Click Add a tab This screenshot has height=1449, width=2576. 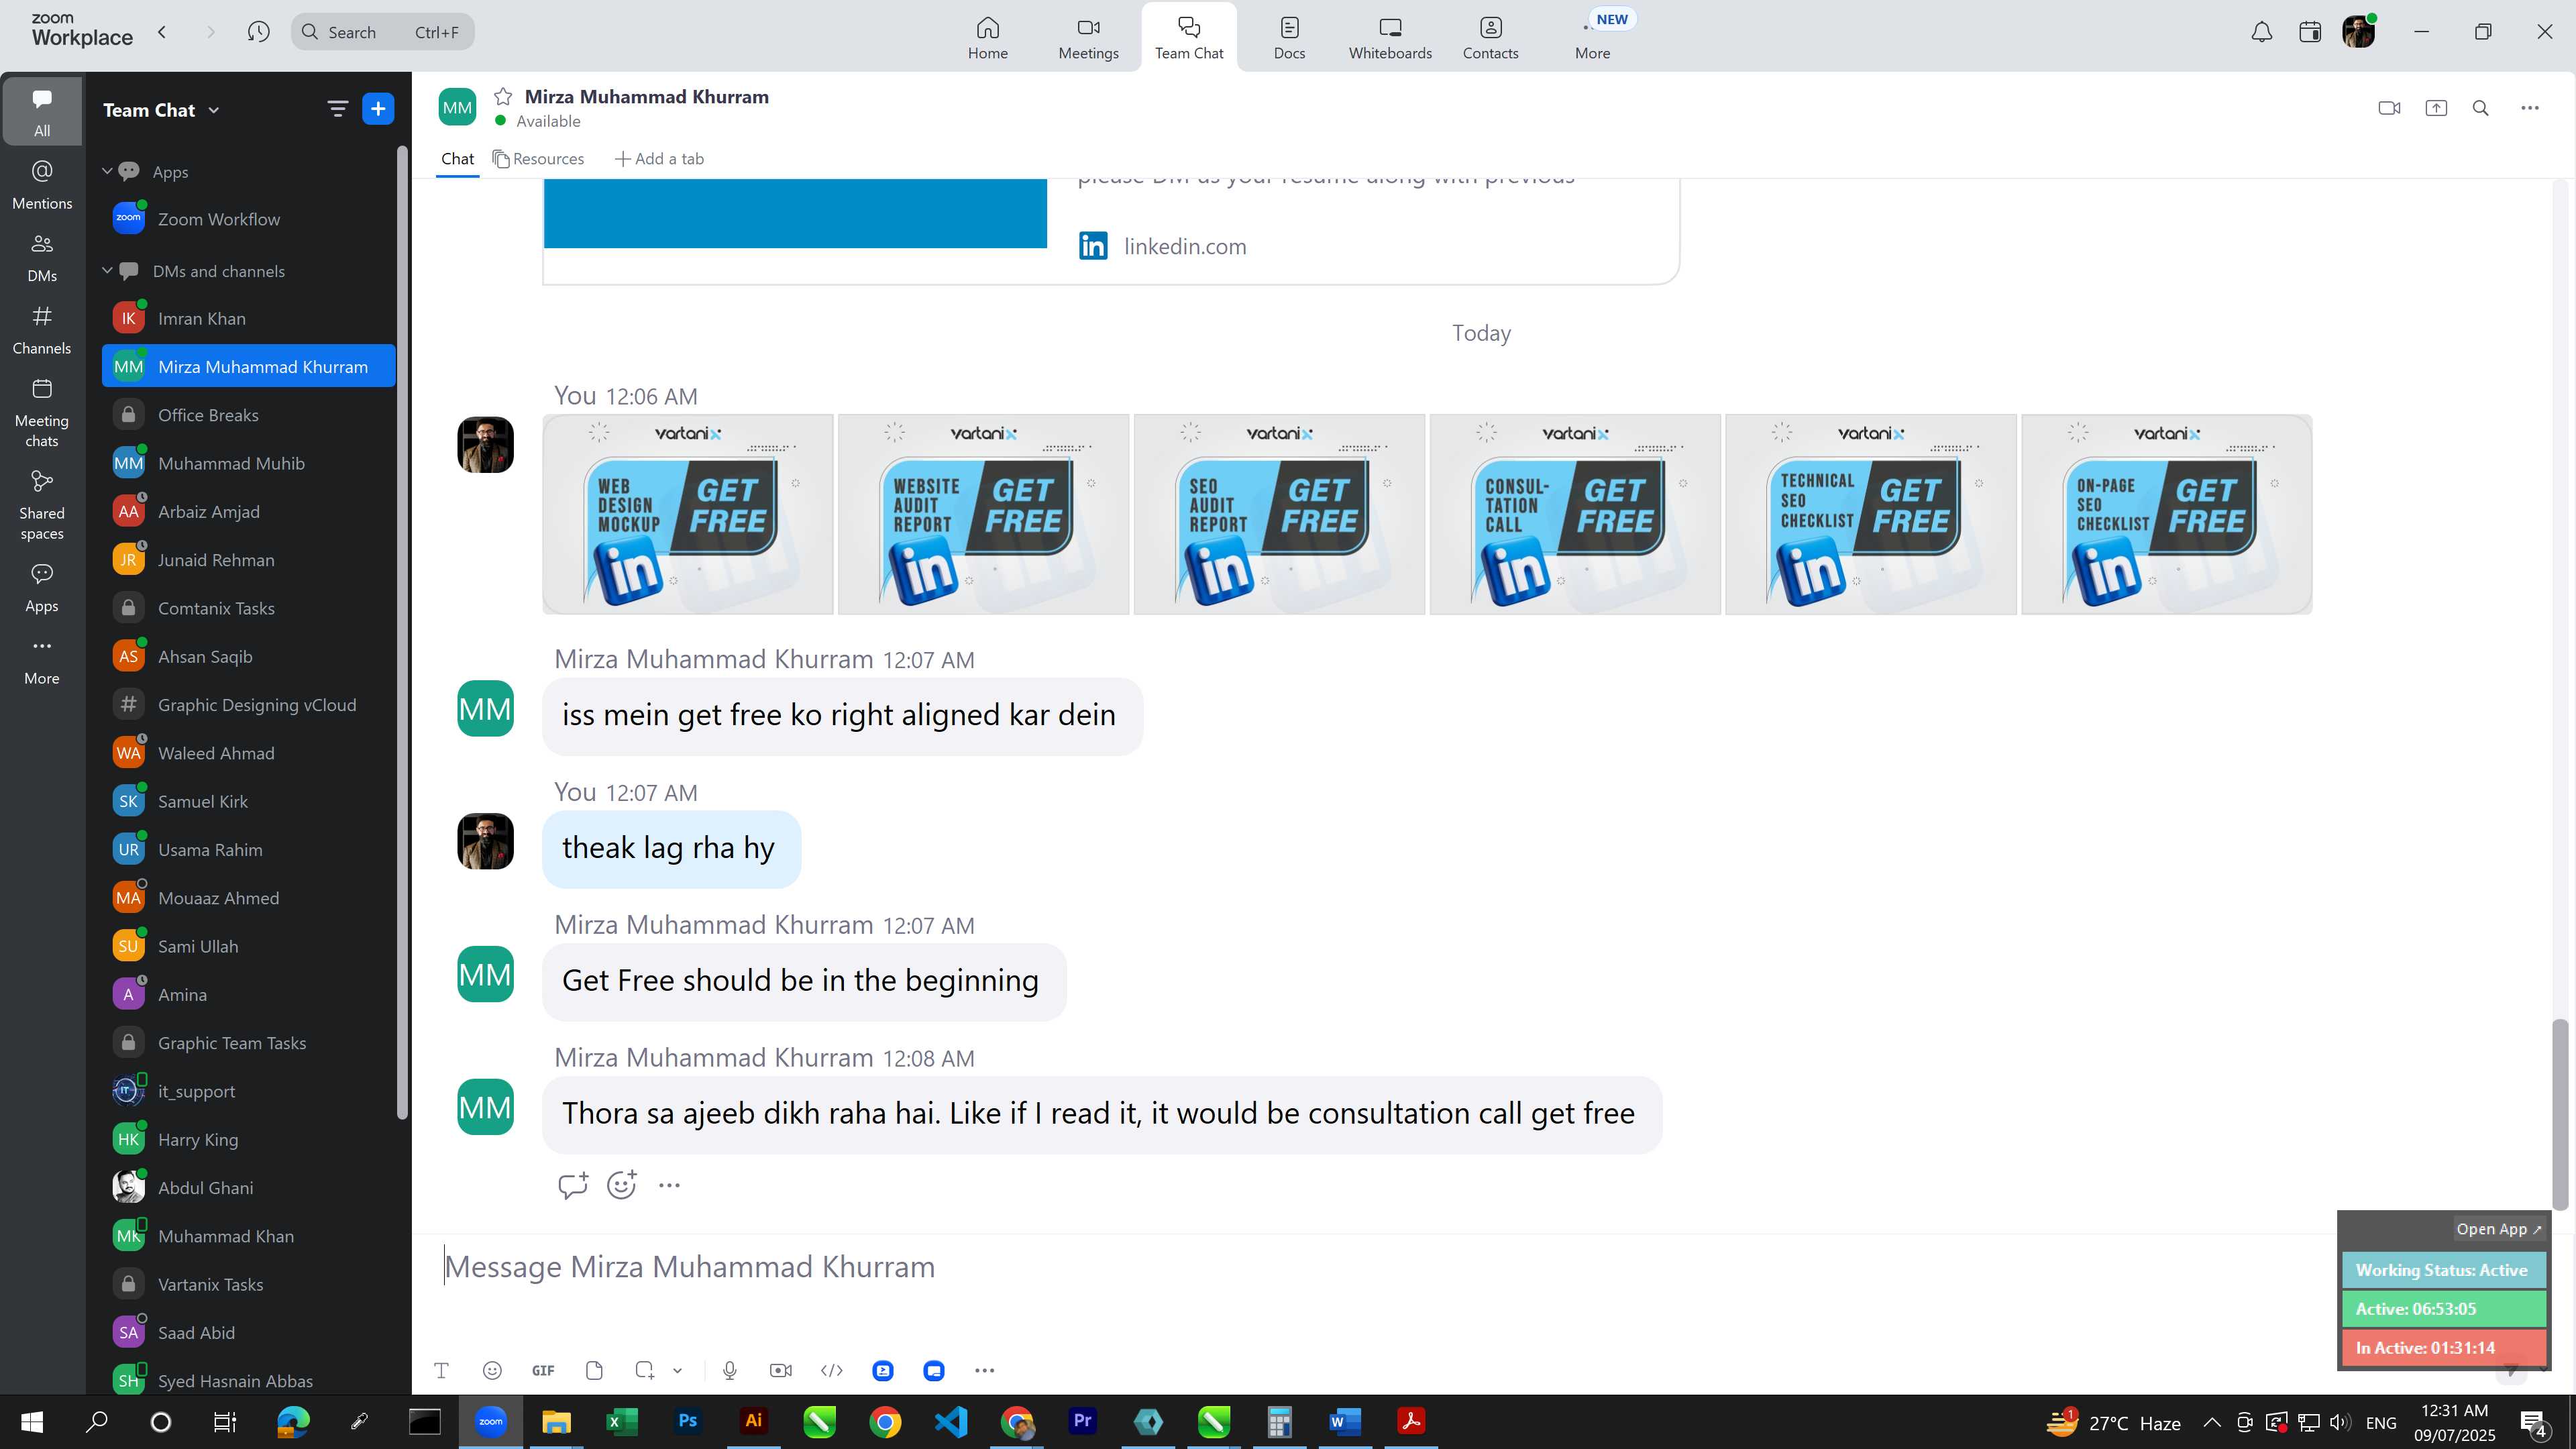tap(659, 159)
